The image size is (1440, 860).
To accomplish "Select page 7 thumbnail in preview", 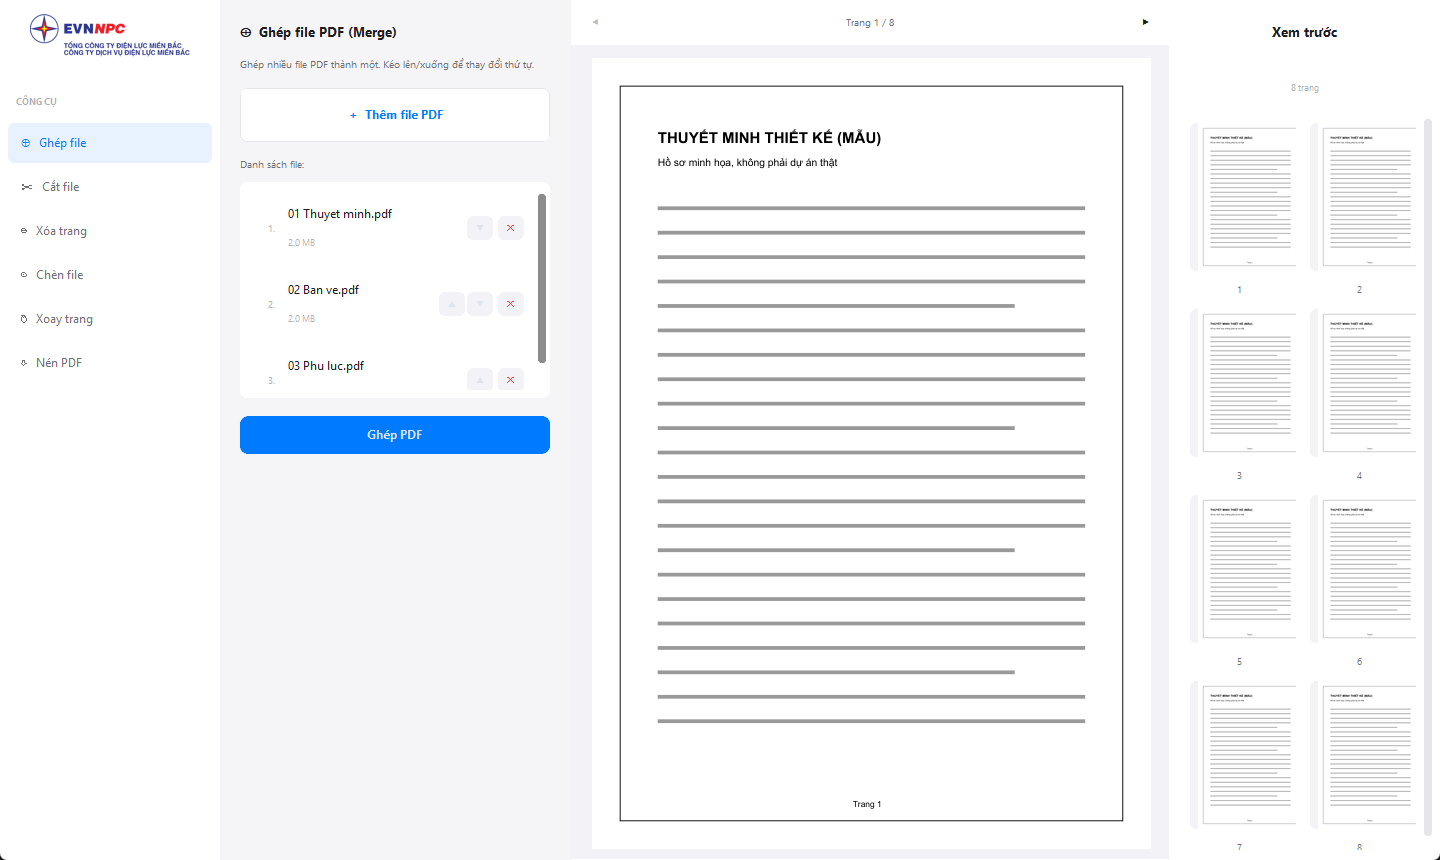I will point(1243,755).
